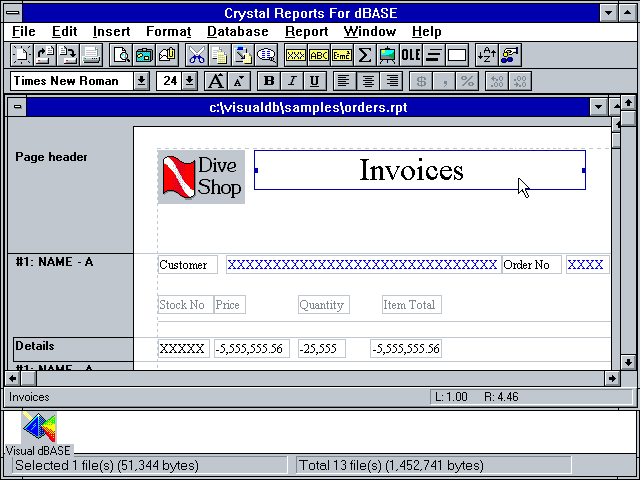Click the Mail report toolbar icon
This screenshot has width=640, height=480.
click(167, 55)
